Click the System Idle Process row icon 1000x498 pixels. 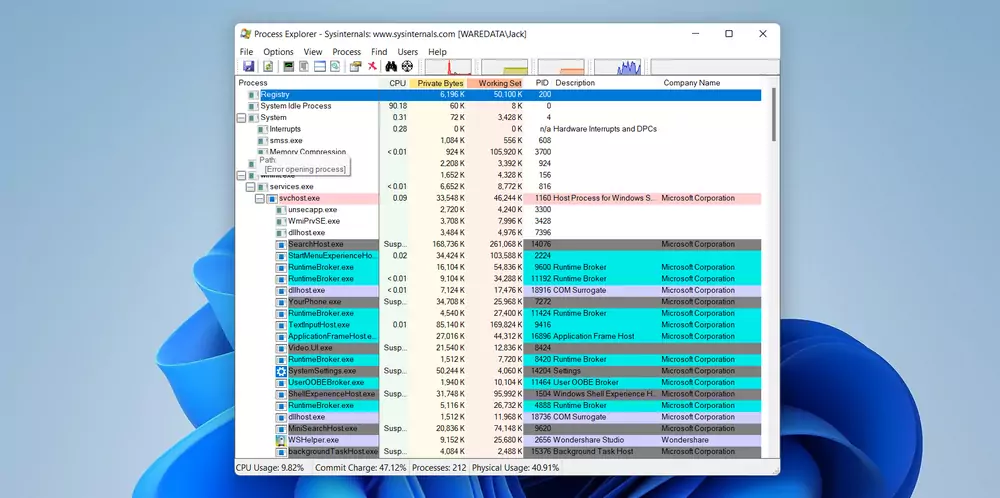253,106
